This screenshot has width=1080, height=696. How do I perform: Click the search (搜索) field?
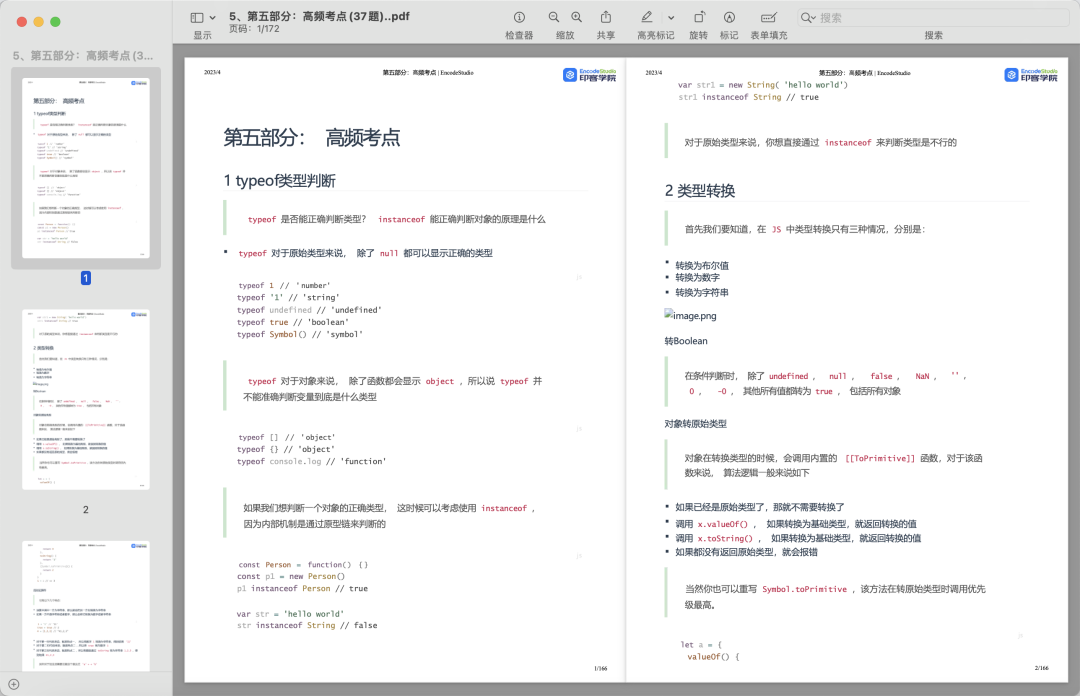click(933, 18)
